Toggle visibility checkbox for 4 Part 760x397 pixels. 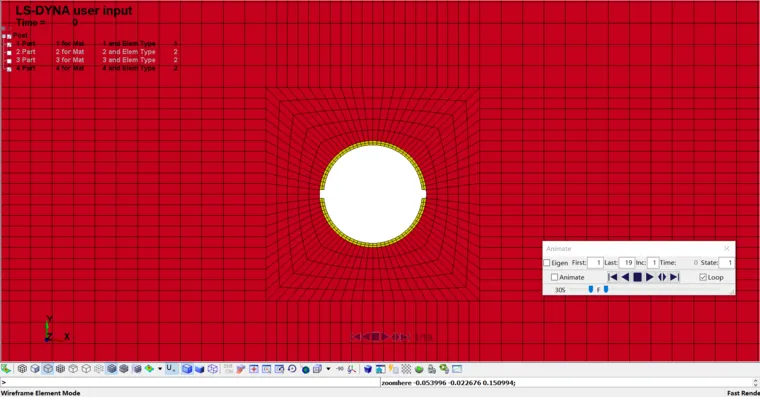point(9,69)
